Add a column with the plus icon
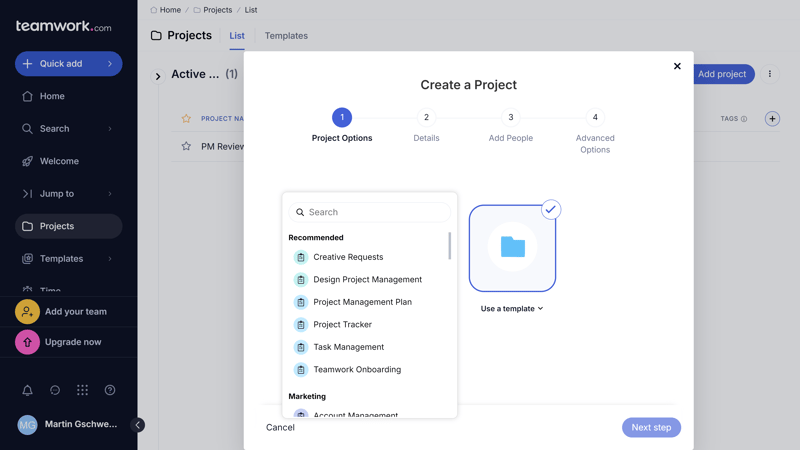800x450 pixels. point(772,119)
